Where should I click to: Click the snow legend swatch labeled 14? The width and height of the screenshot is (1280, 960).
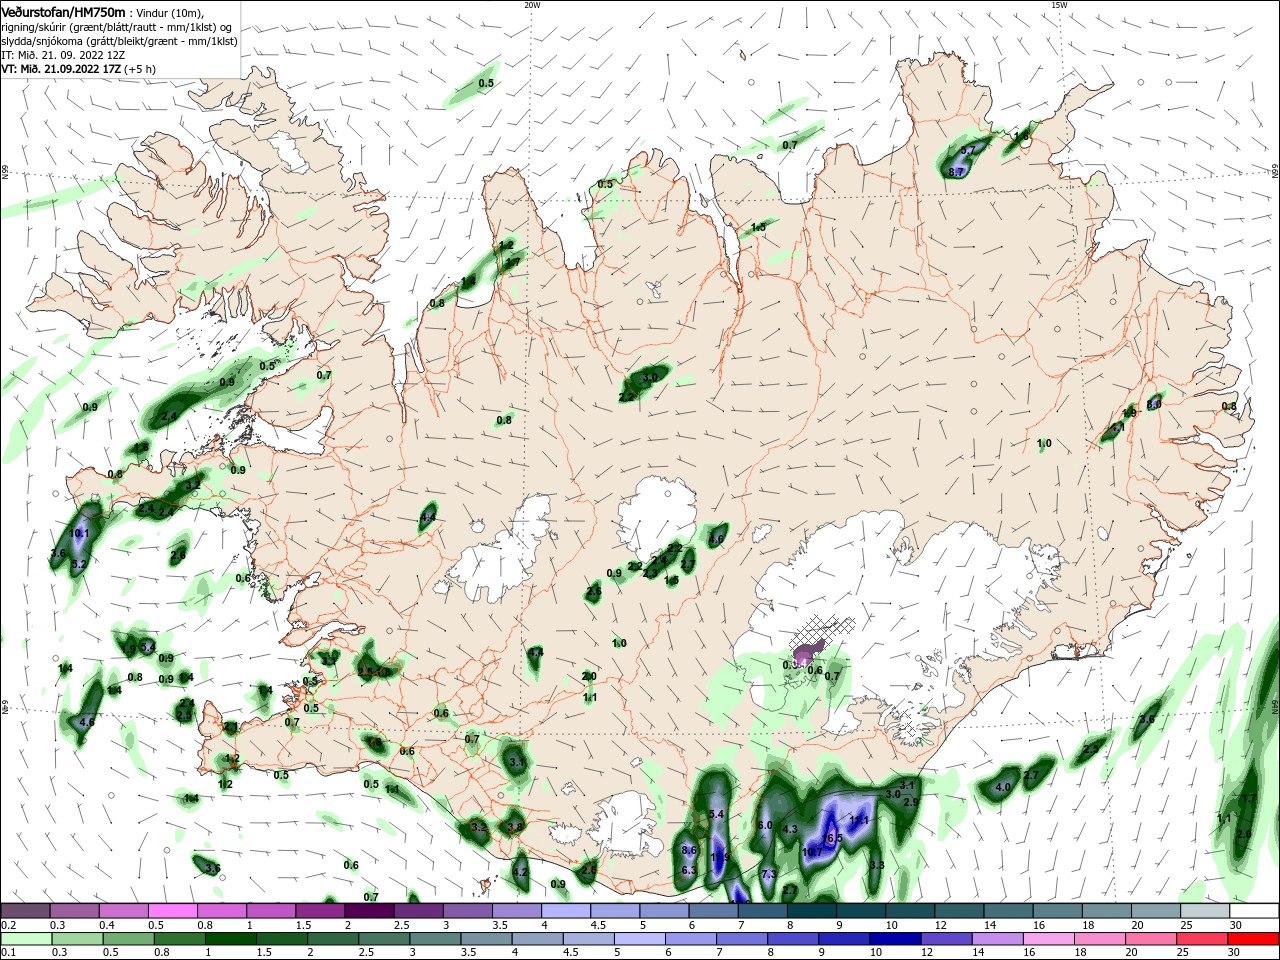point(1008,911)
